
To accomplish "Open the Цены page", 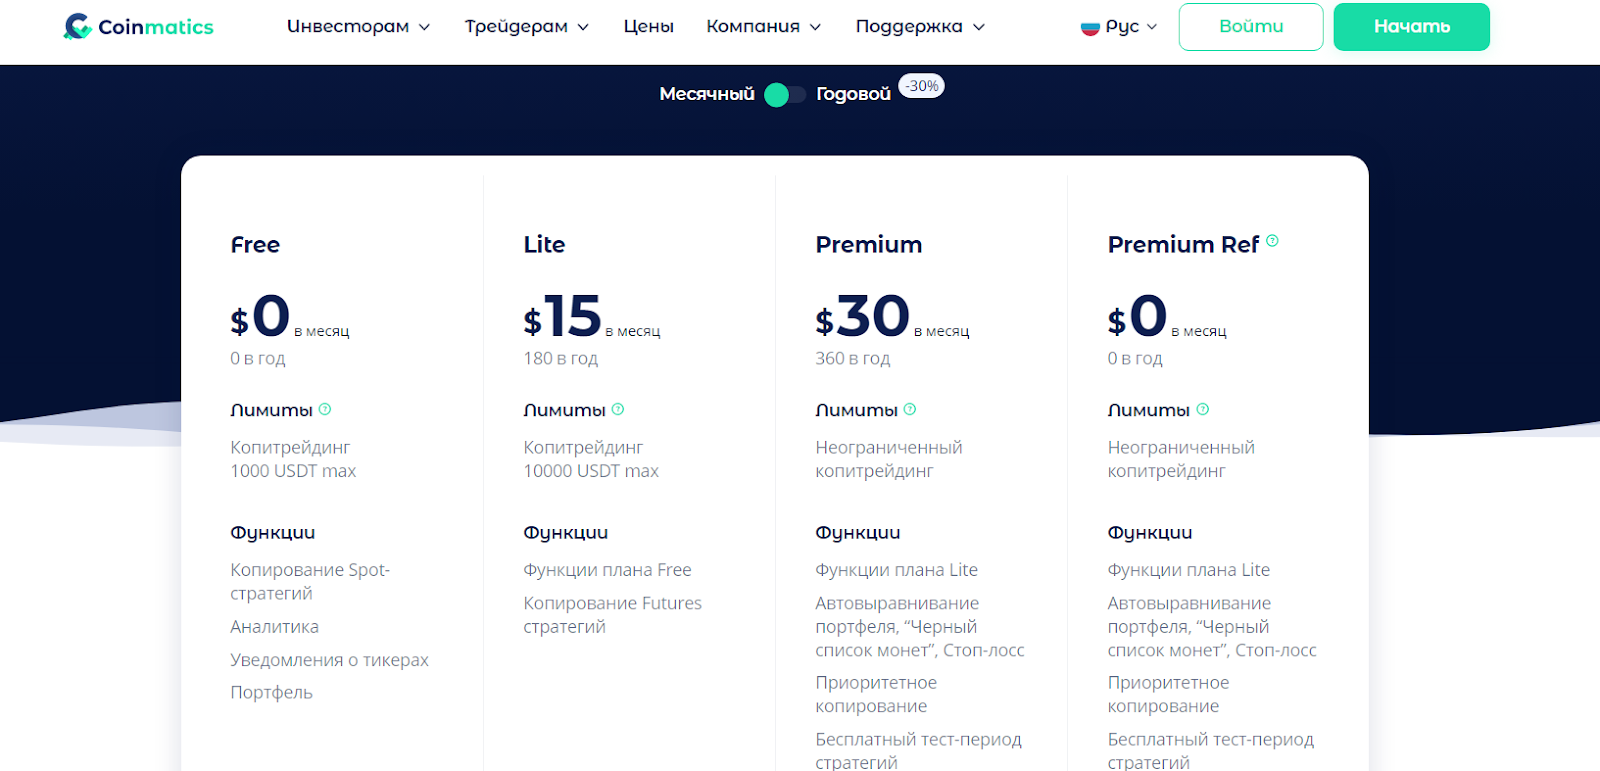I will pyautogui.click(x=649, y=27).
